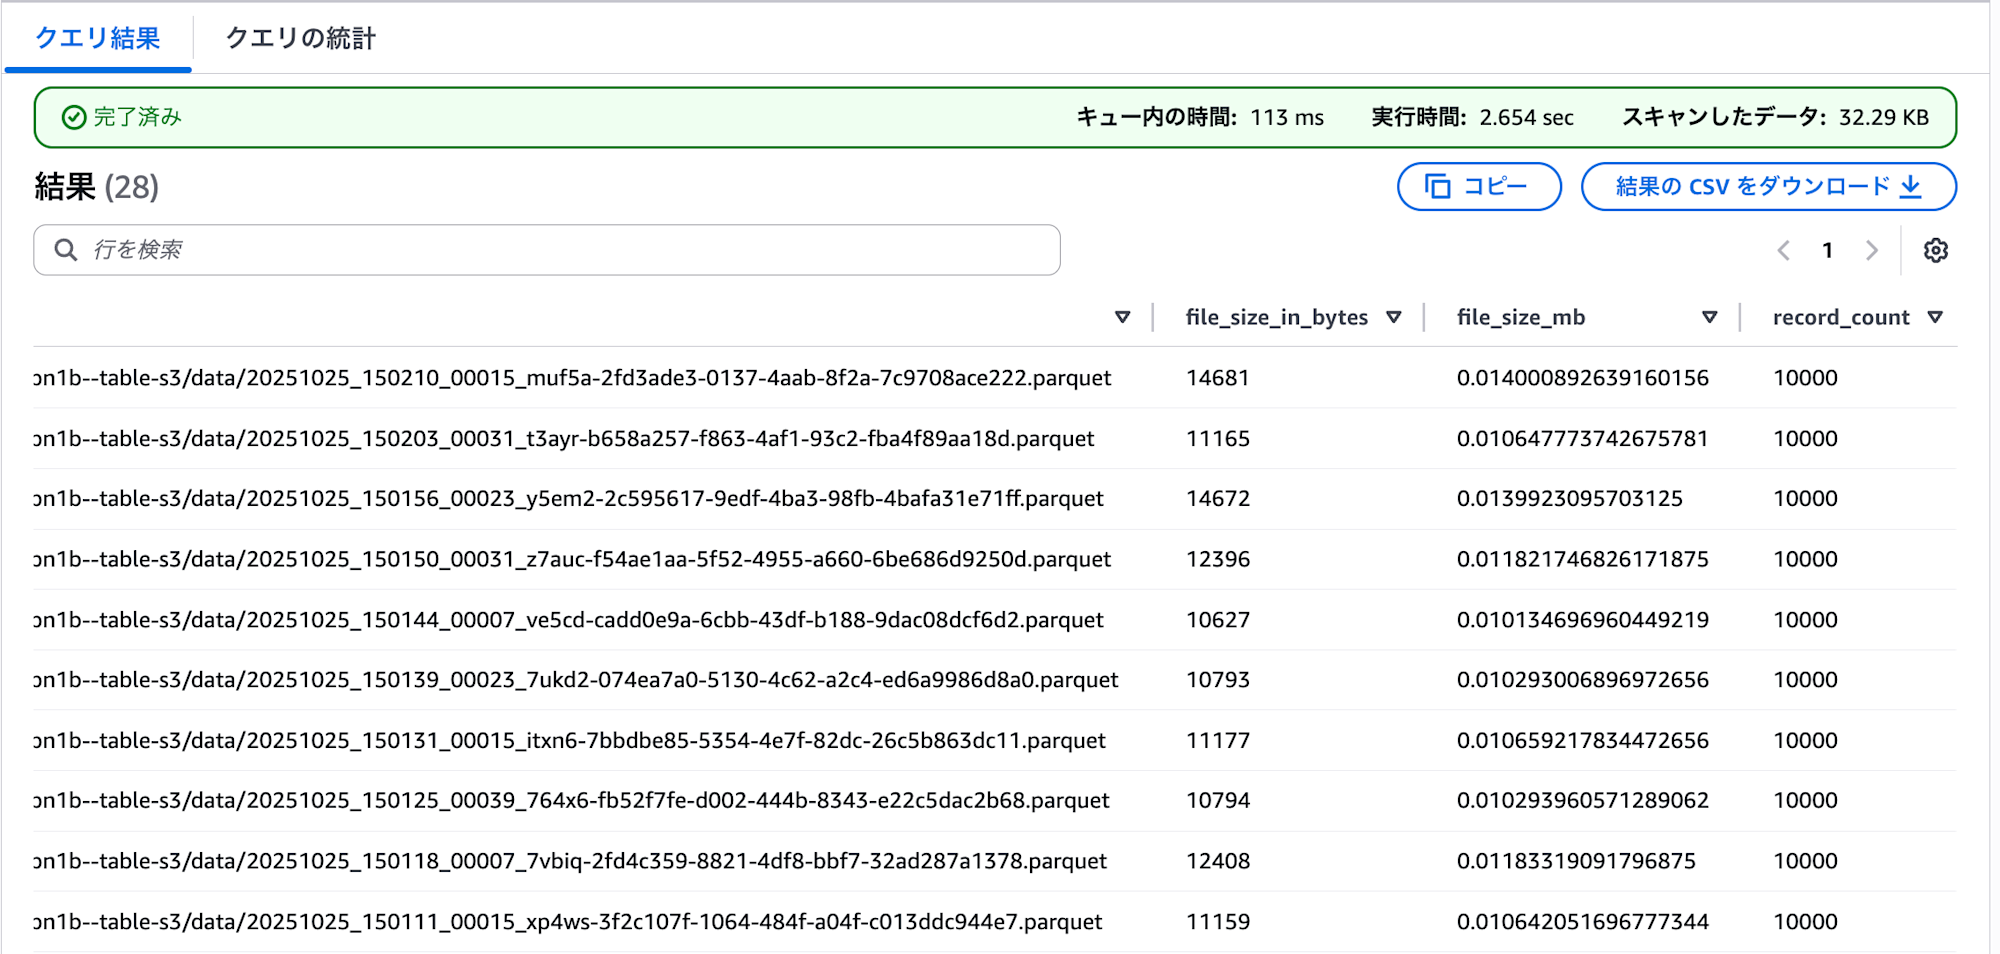The image size is (2000, 954).
Task: Click the コピー button
Action: pos(1478,187)
